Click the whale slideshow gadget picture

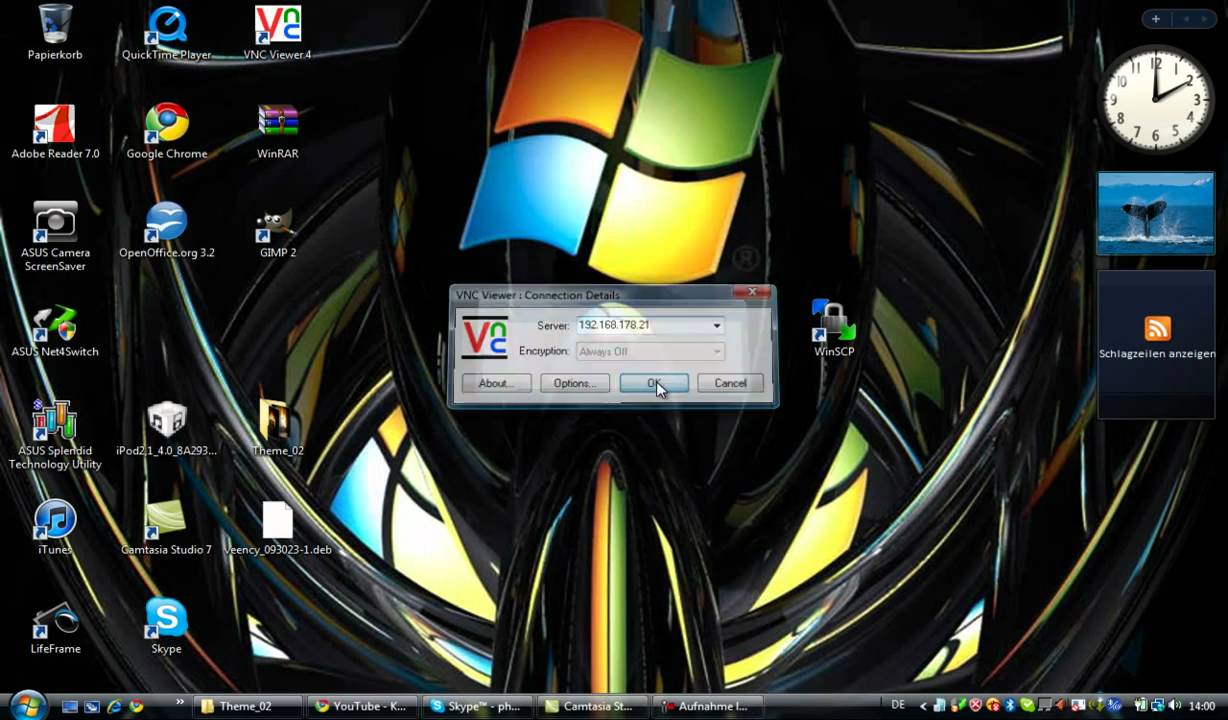pyautogui.click(x=1156, y=212)
